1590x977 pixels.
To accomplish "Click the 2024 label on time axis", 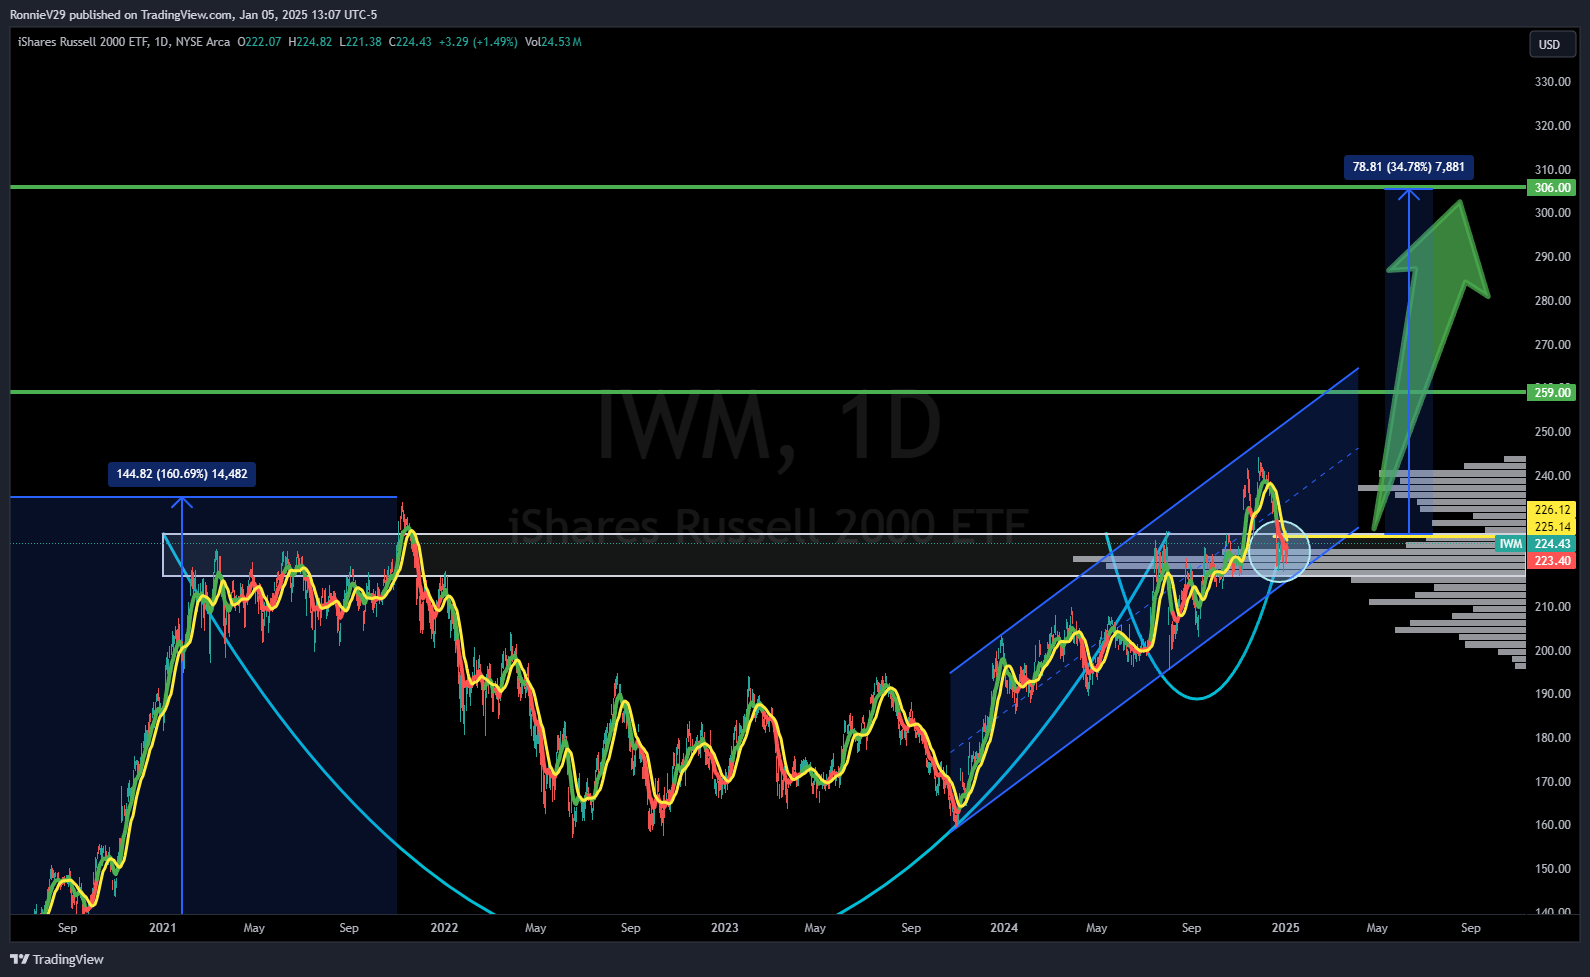I will (1004, 928).
